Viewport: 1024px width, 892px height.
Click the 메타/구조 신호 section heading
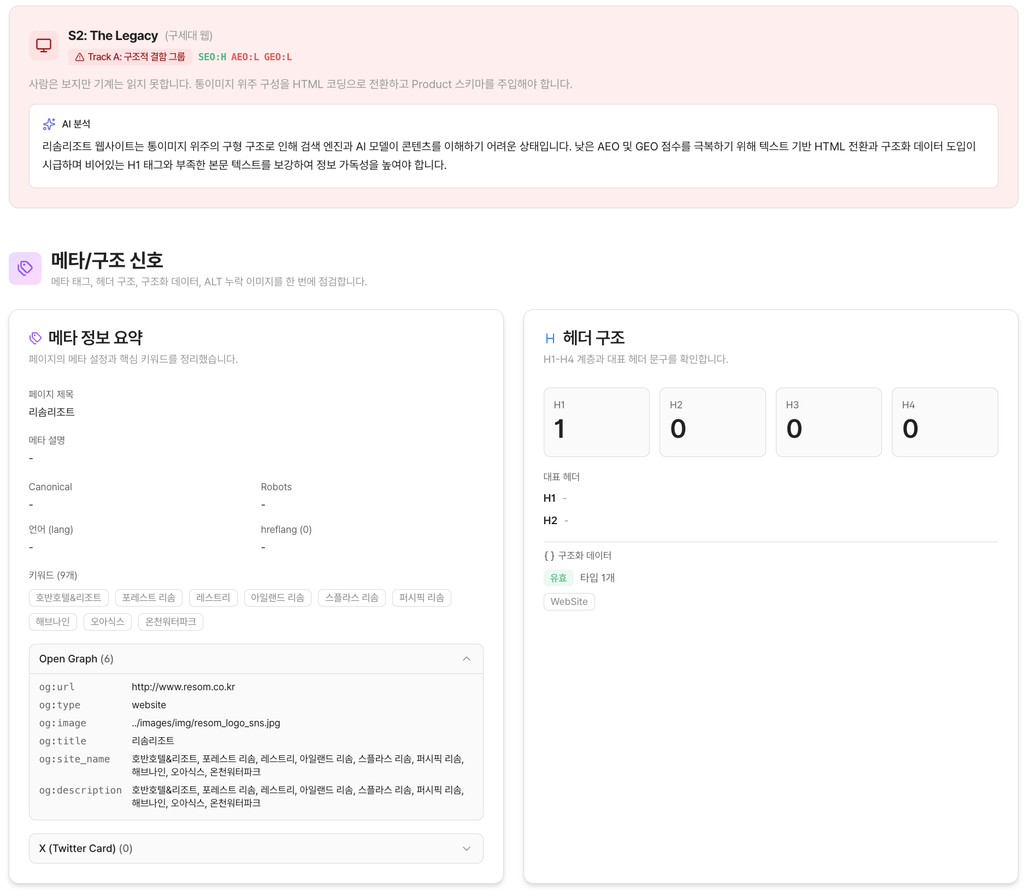point(107,260)
